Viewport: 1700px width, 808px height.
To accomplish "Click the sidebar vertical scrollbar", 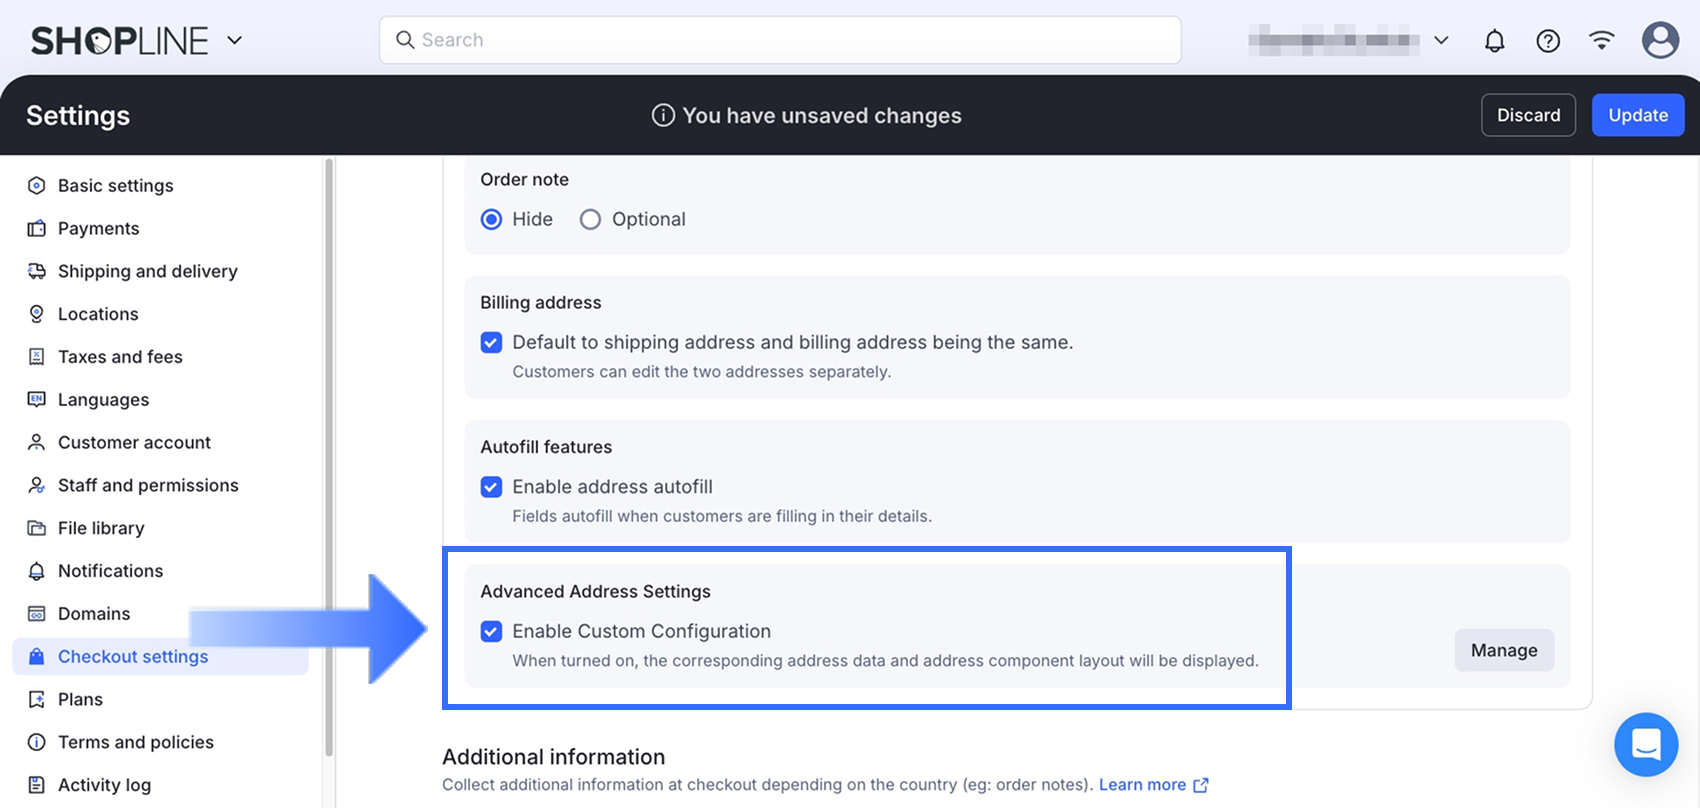I will tap(328, 456).
